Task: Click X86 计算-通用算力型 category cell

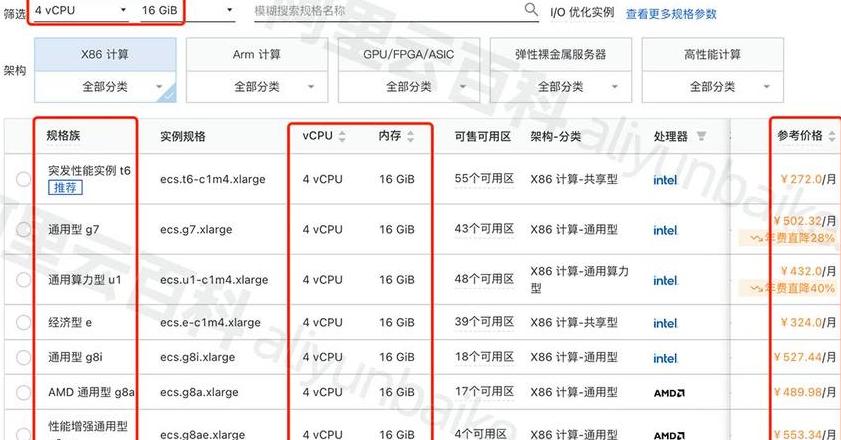Action: click(x=579, y=280)
